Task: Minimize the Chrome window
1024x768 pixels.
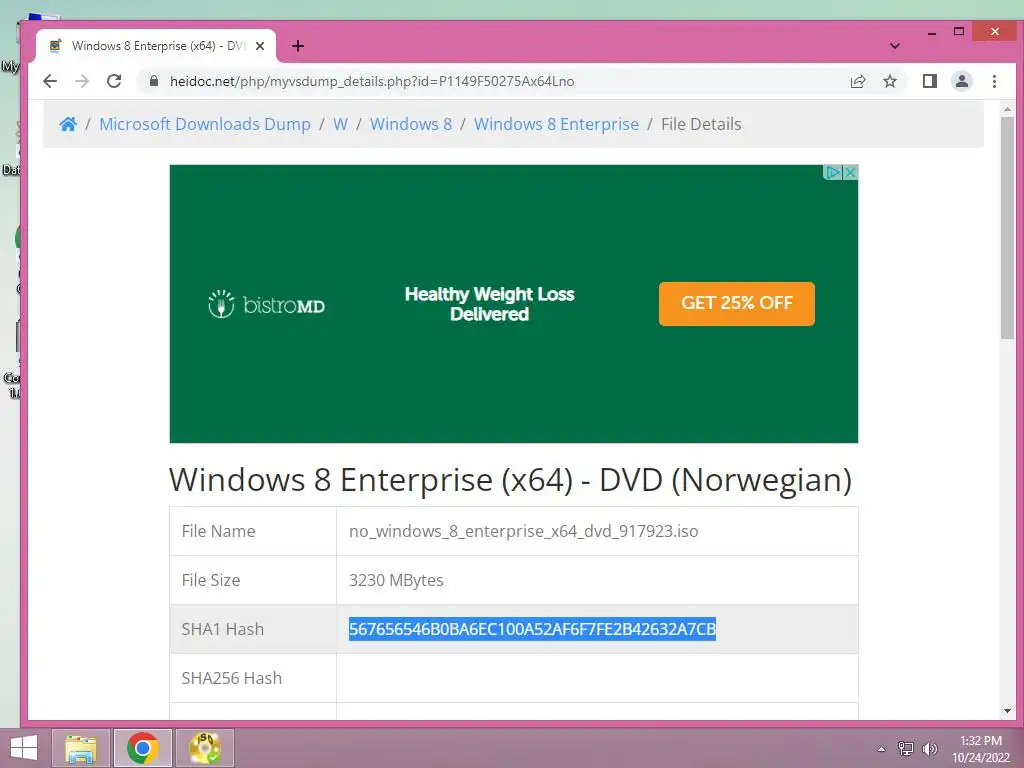Action: click(x=932, y=32)
